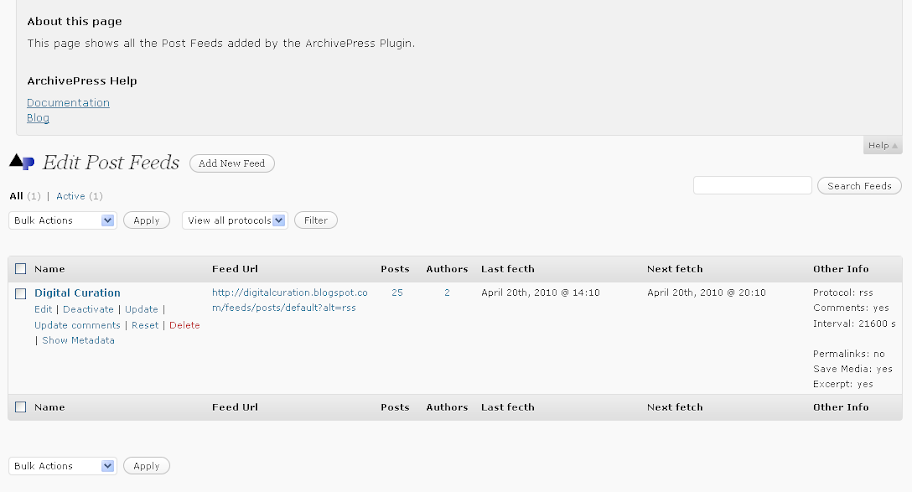Show Metadata for Digital Curation feed

click(78, 340)
